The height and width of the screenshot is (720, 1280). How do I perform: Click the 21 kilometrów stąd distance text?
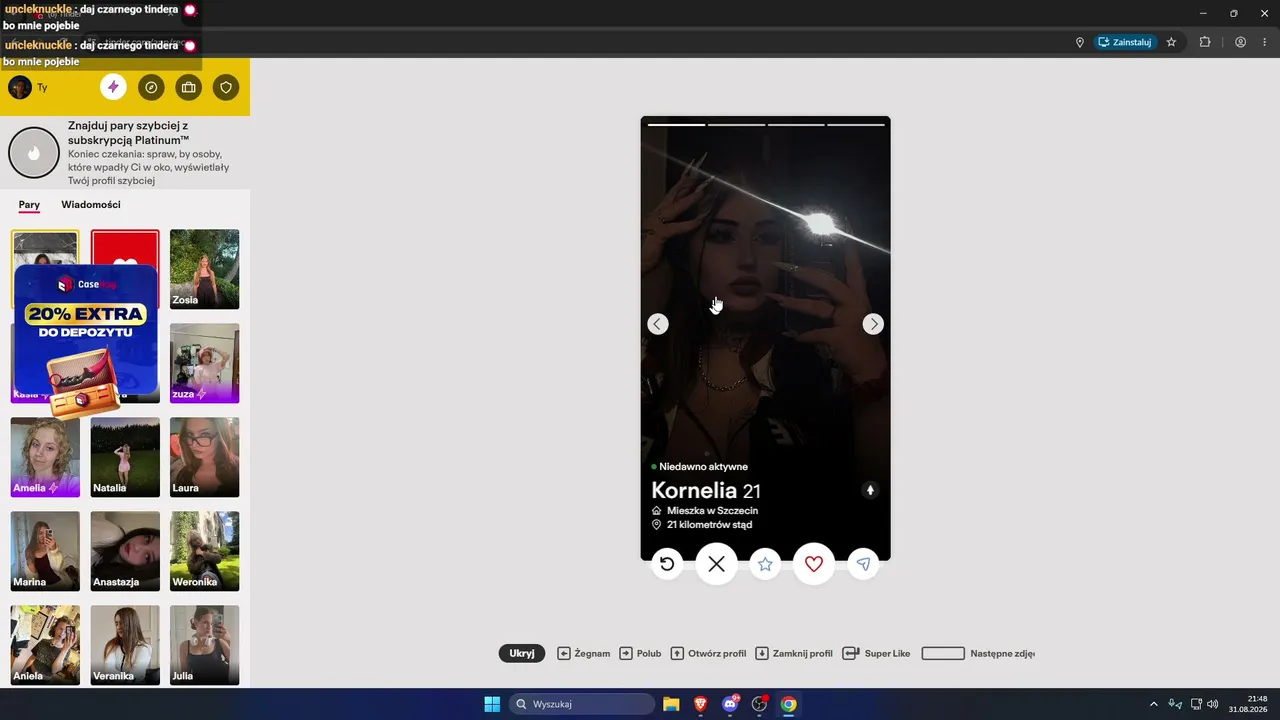click(x=709, y=524)
